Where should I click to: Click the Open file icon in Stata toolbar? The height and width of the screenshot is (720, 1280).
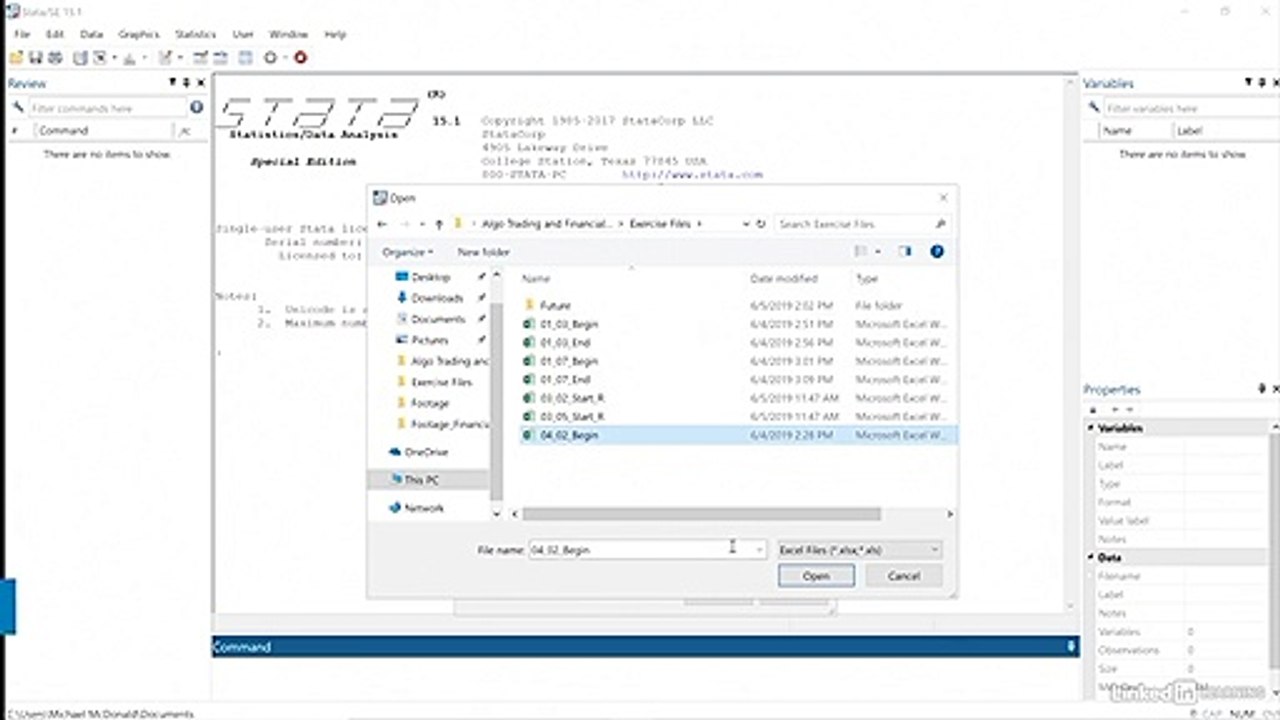[16, 58]
